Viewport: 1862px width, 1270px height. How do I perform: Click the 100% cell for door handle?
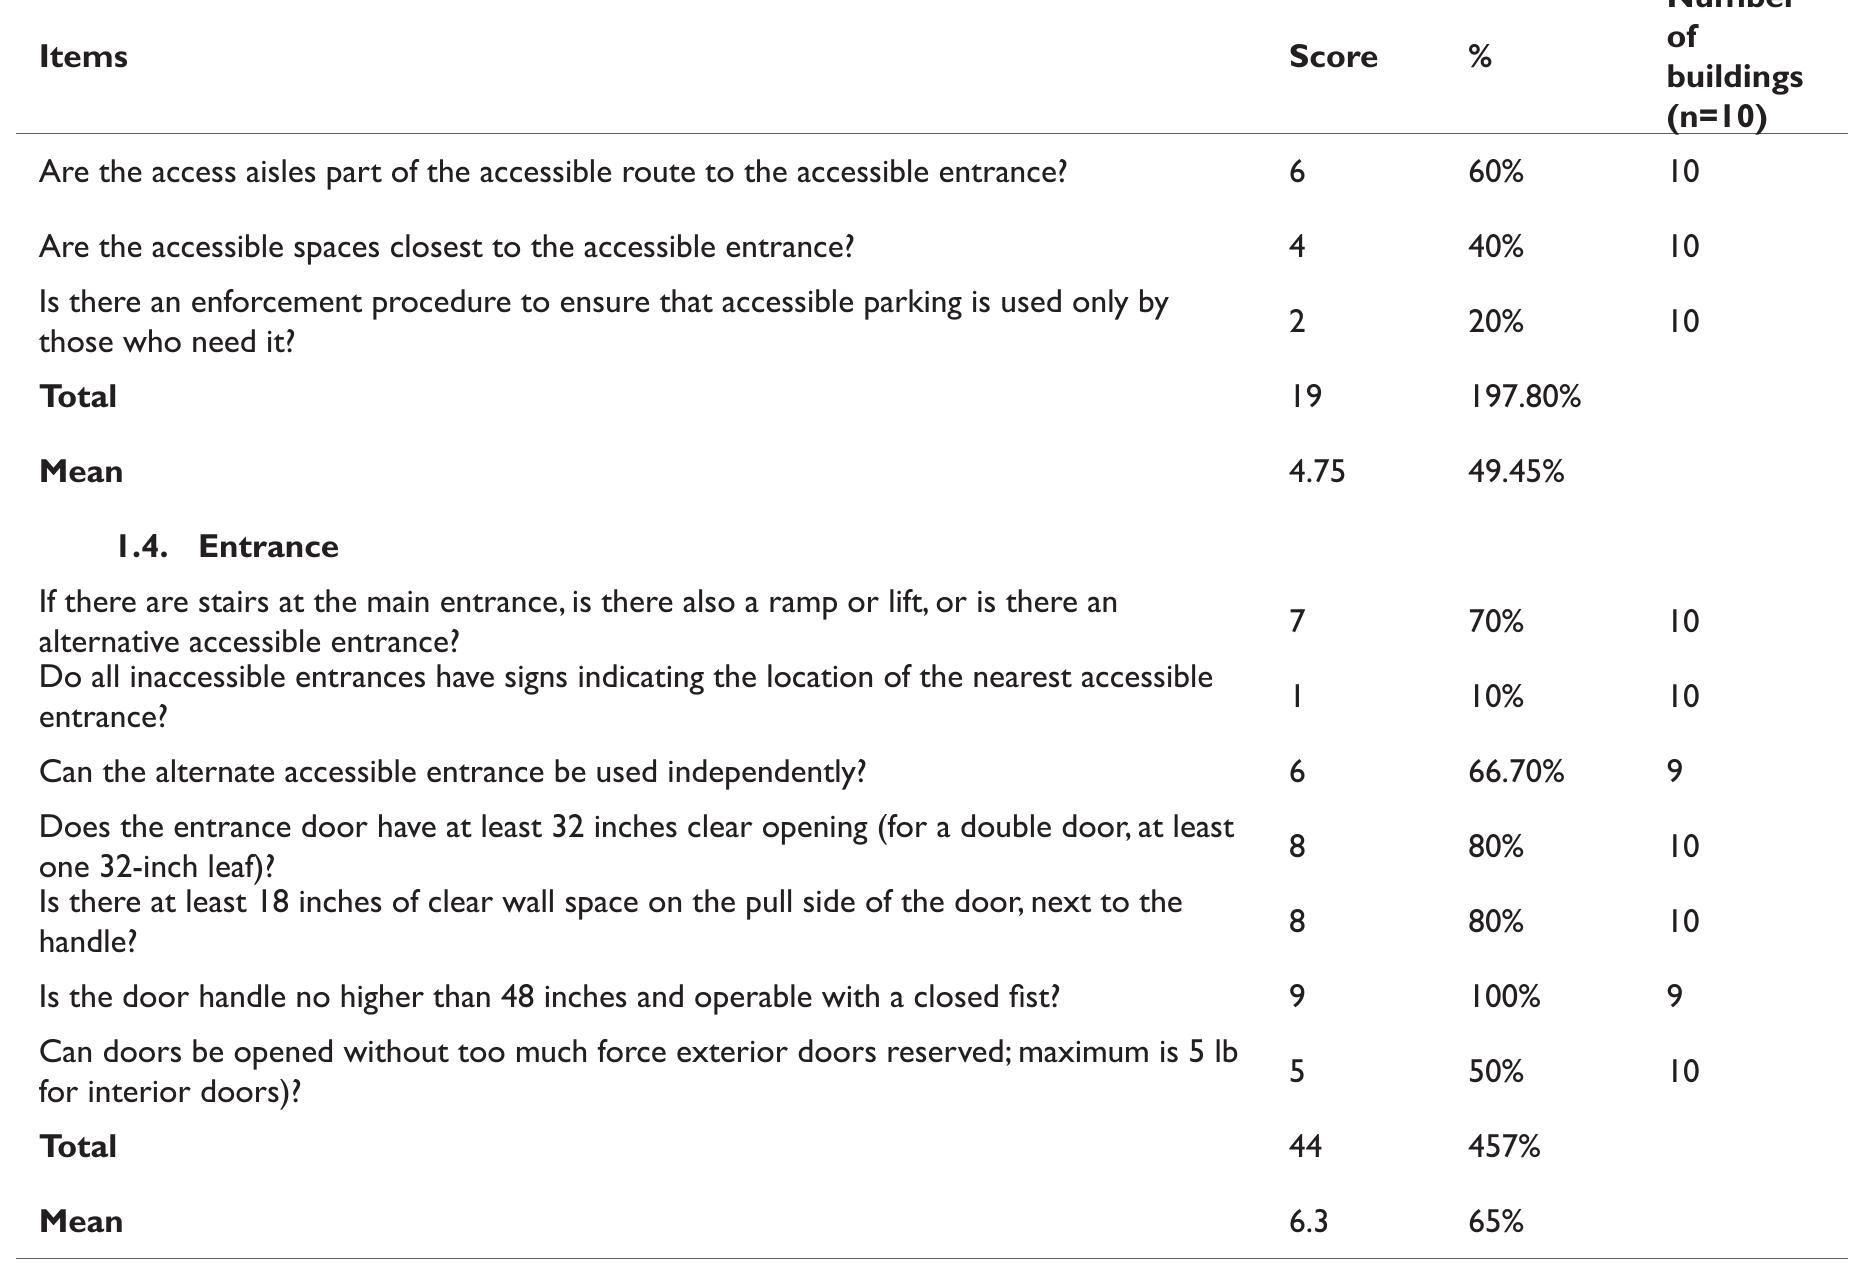[1504, 997]
